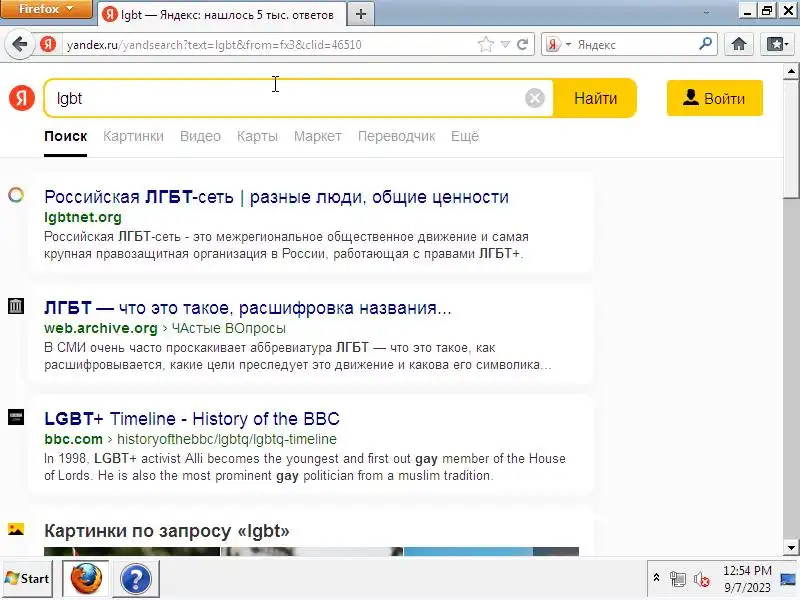Open LGBT+ Timeline History of the BBC result
The height and width of the screenshot is (600, 800).
(192, 419)
